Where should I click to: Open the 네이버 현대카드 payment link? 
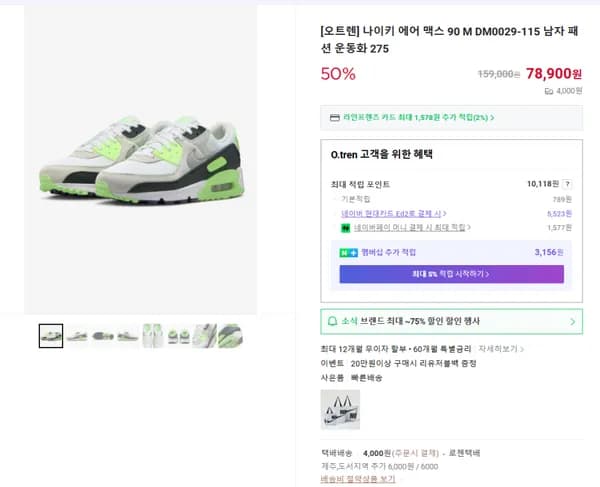tap(393, 213)
